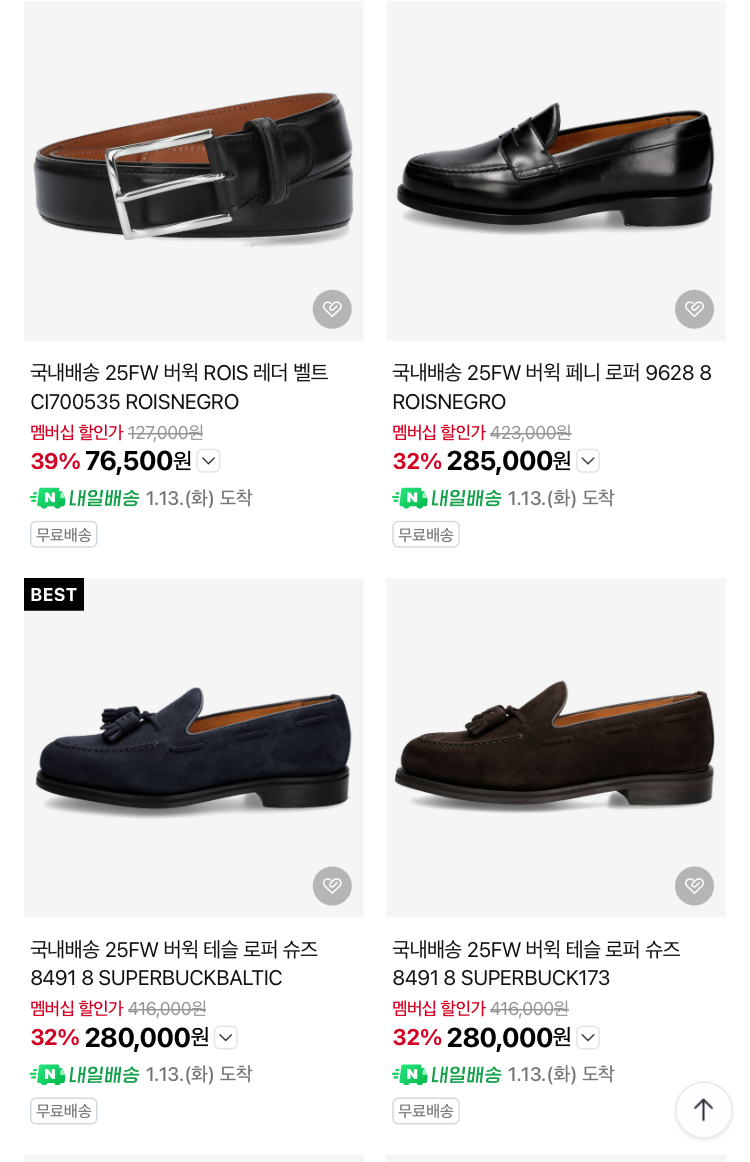This screenshot has height=1162, width=750.
Task: Open price dropdown for navy tassel loafer
Action: [x=226, y=1037]
